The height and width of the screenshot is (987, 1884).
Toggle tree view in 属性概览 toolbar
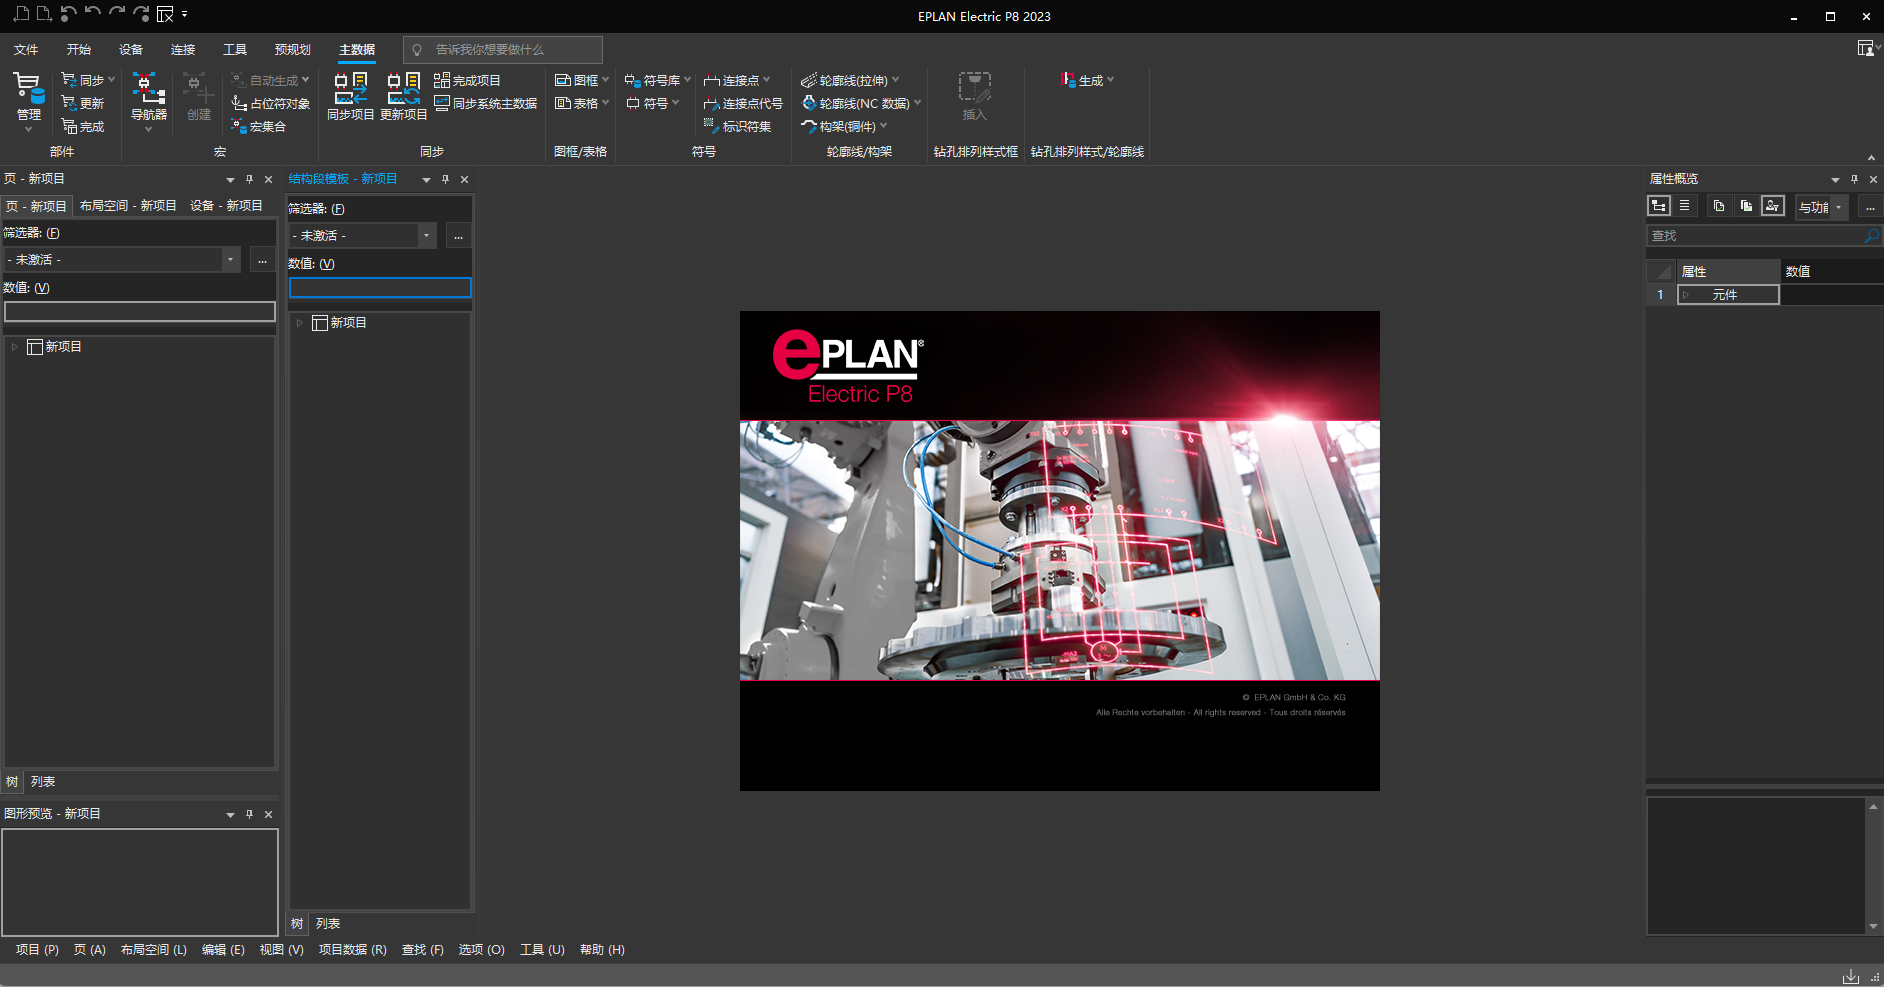point(1659,206)
